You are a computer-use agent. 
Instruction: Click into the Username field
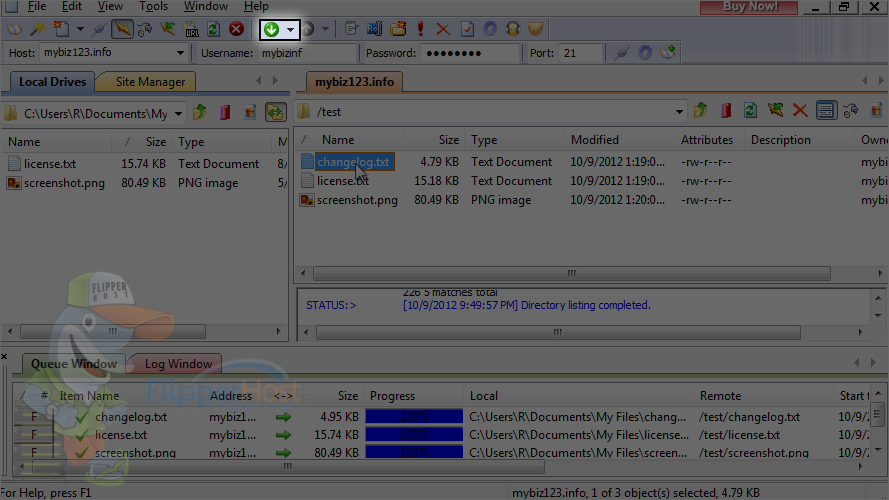[308, 53]
